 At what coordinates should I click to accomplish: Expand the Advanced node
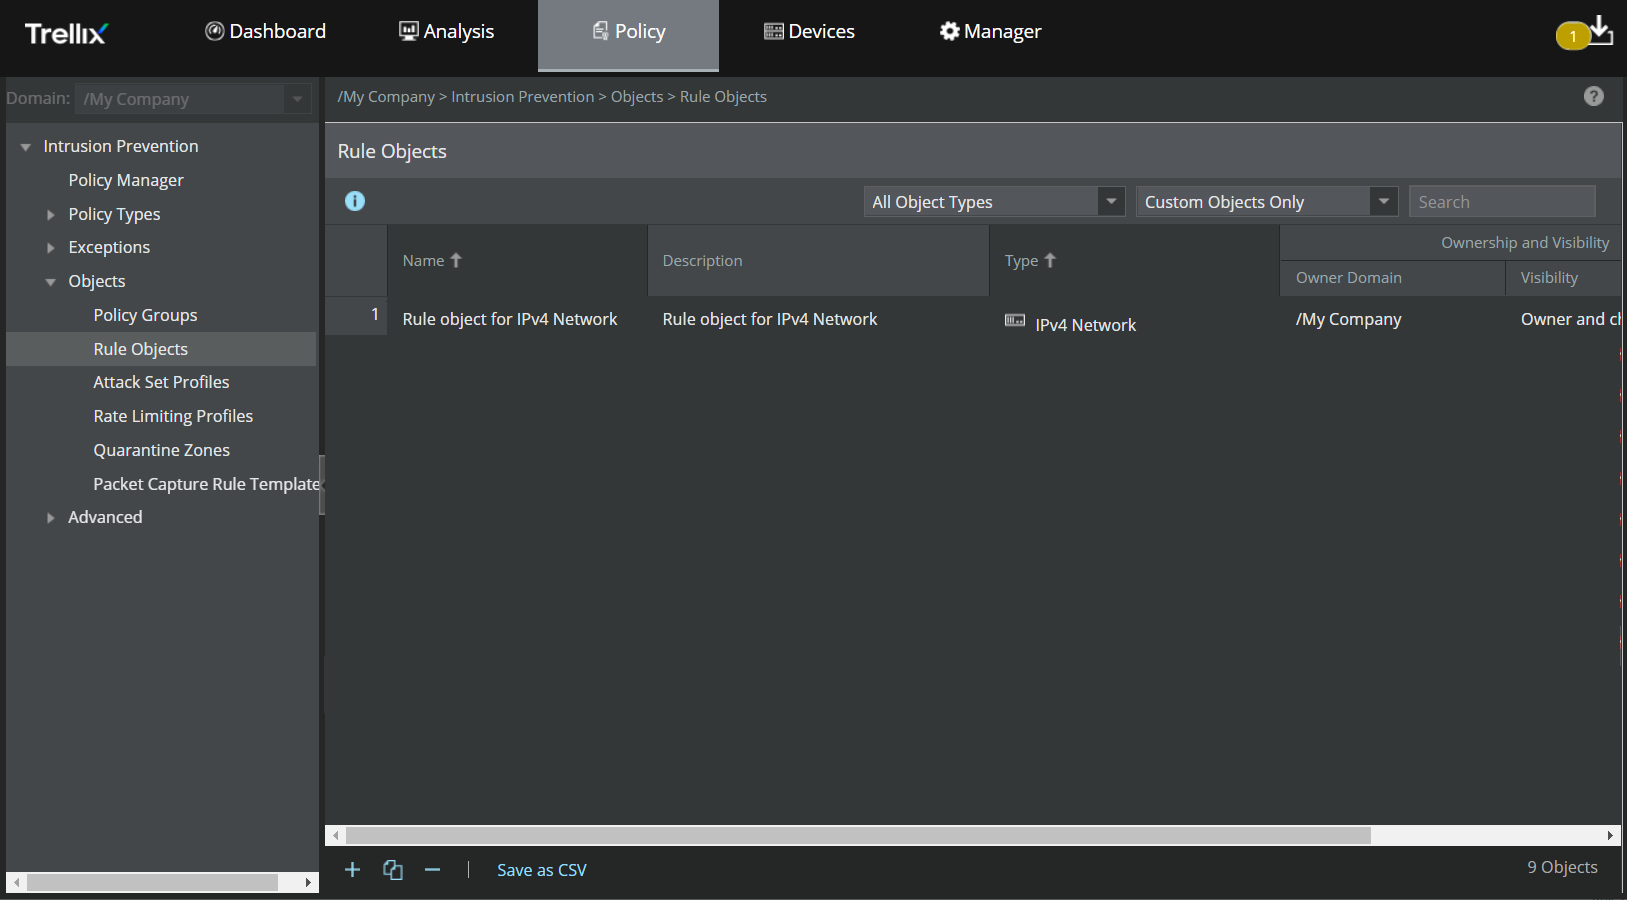click(50, 518)
